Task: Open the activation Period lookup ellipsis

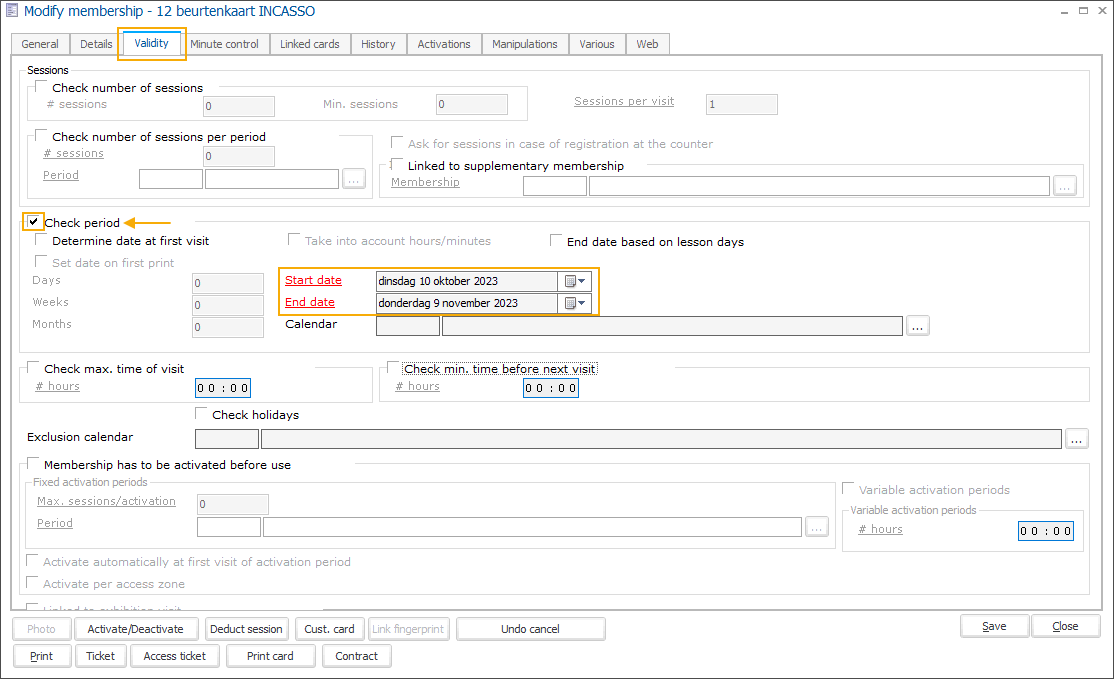Action: pos(817,527)
